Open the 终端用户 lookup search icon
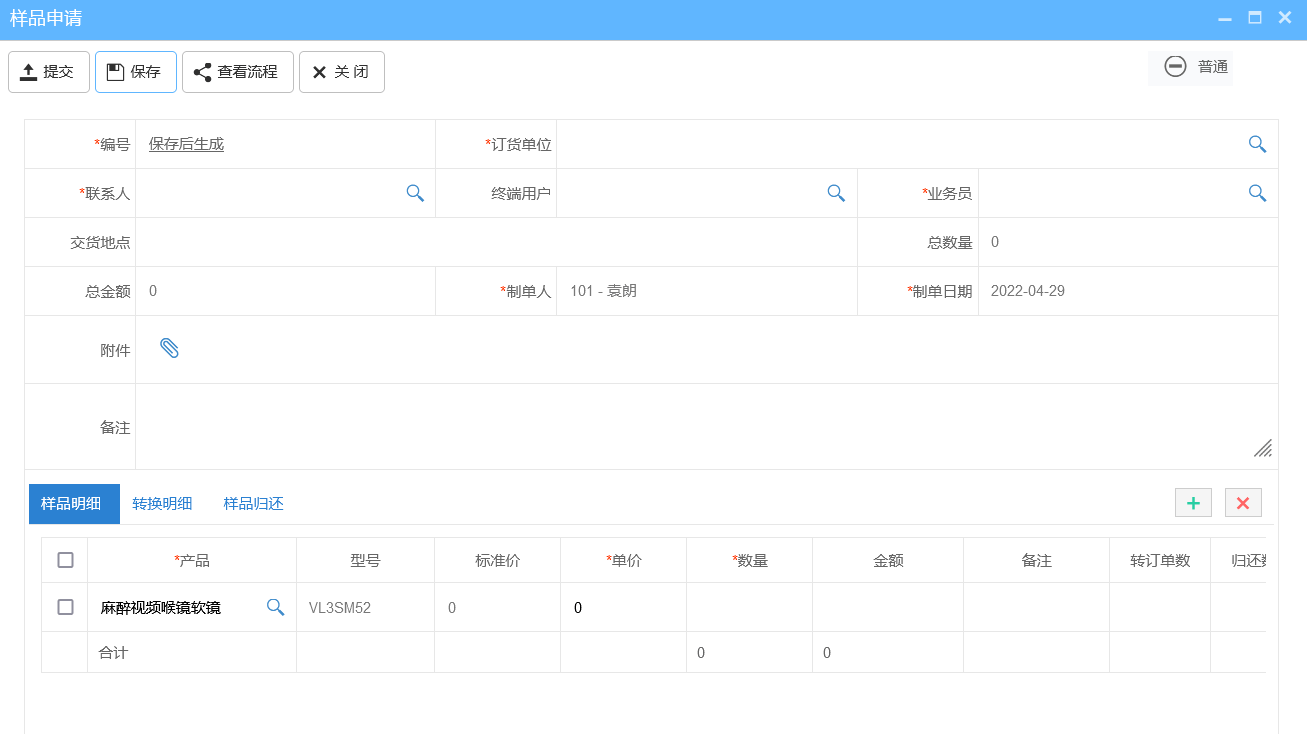This screenshot has width=1307, height=734. click(836, 193)
